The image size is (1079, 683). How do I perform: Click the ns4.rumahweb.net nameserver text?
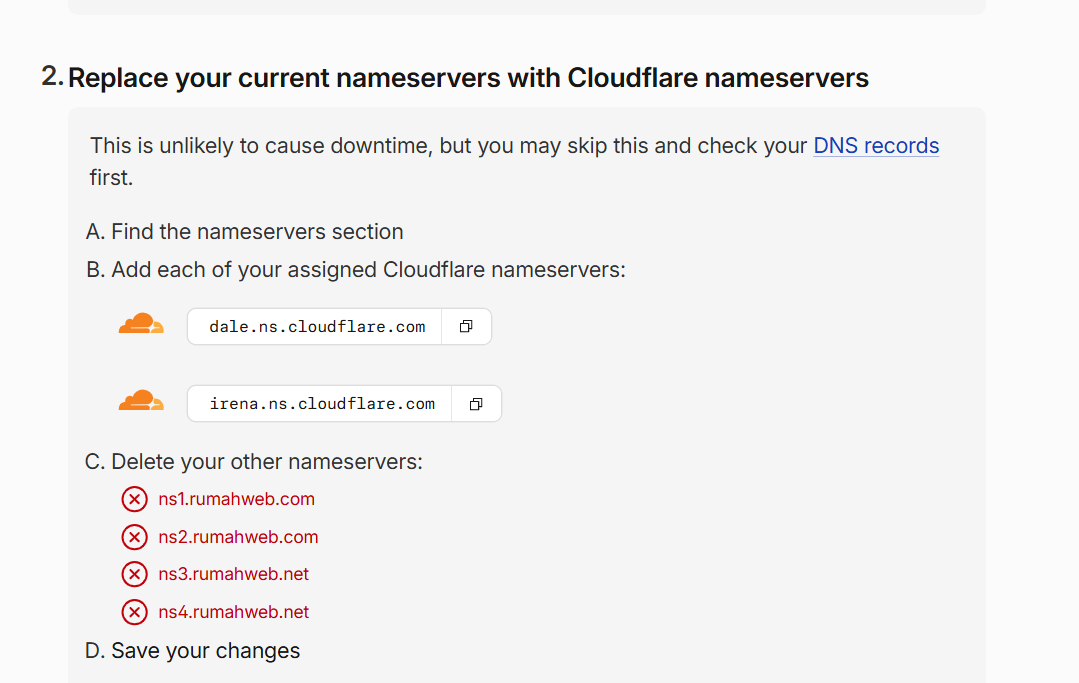pyautogui.click(x=233, y=612)
